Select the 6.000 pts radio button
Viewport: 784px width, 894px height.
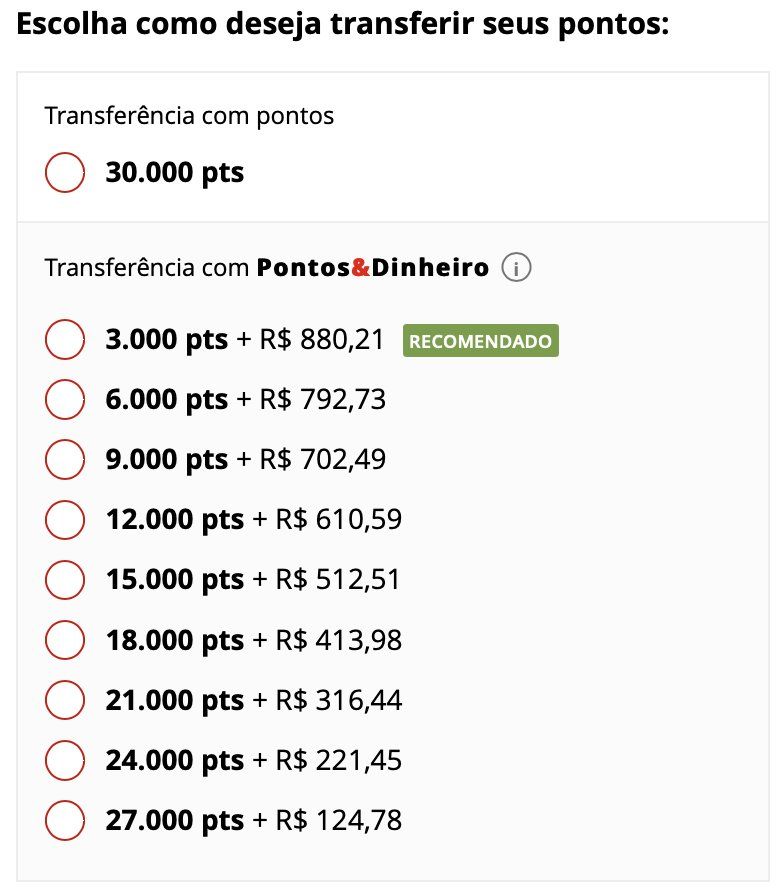point(65,399)
